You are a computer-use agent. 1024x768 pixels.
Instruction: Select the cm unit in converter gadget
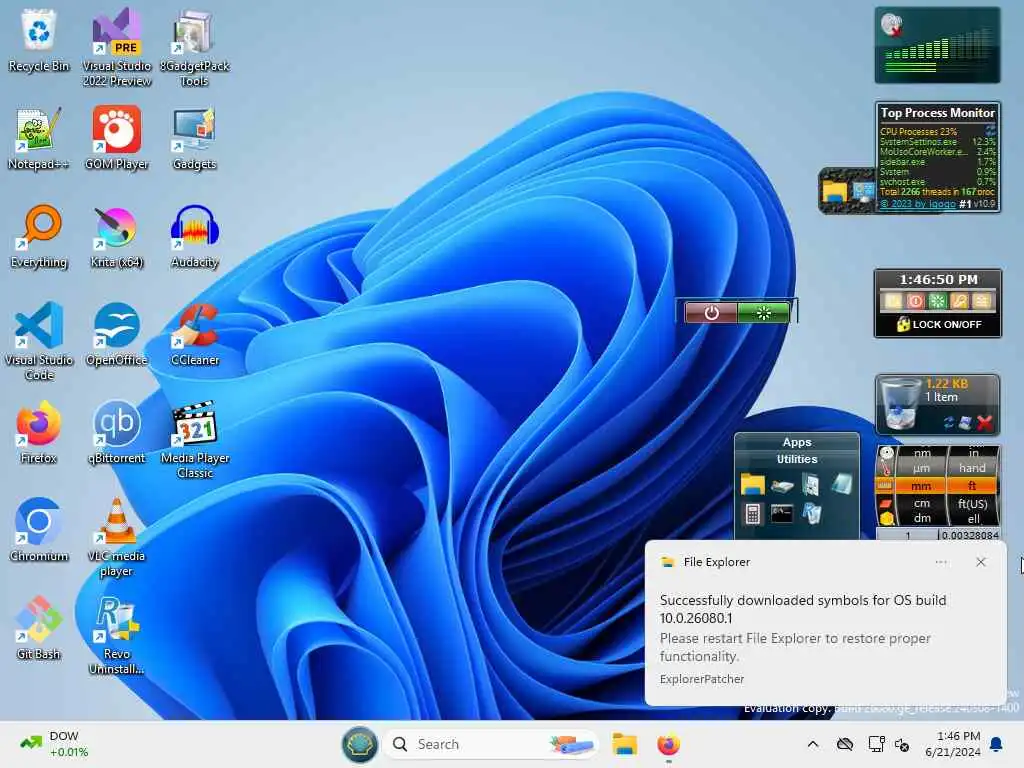[x=921, y=504]
